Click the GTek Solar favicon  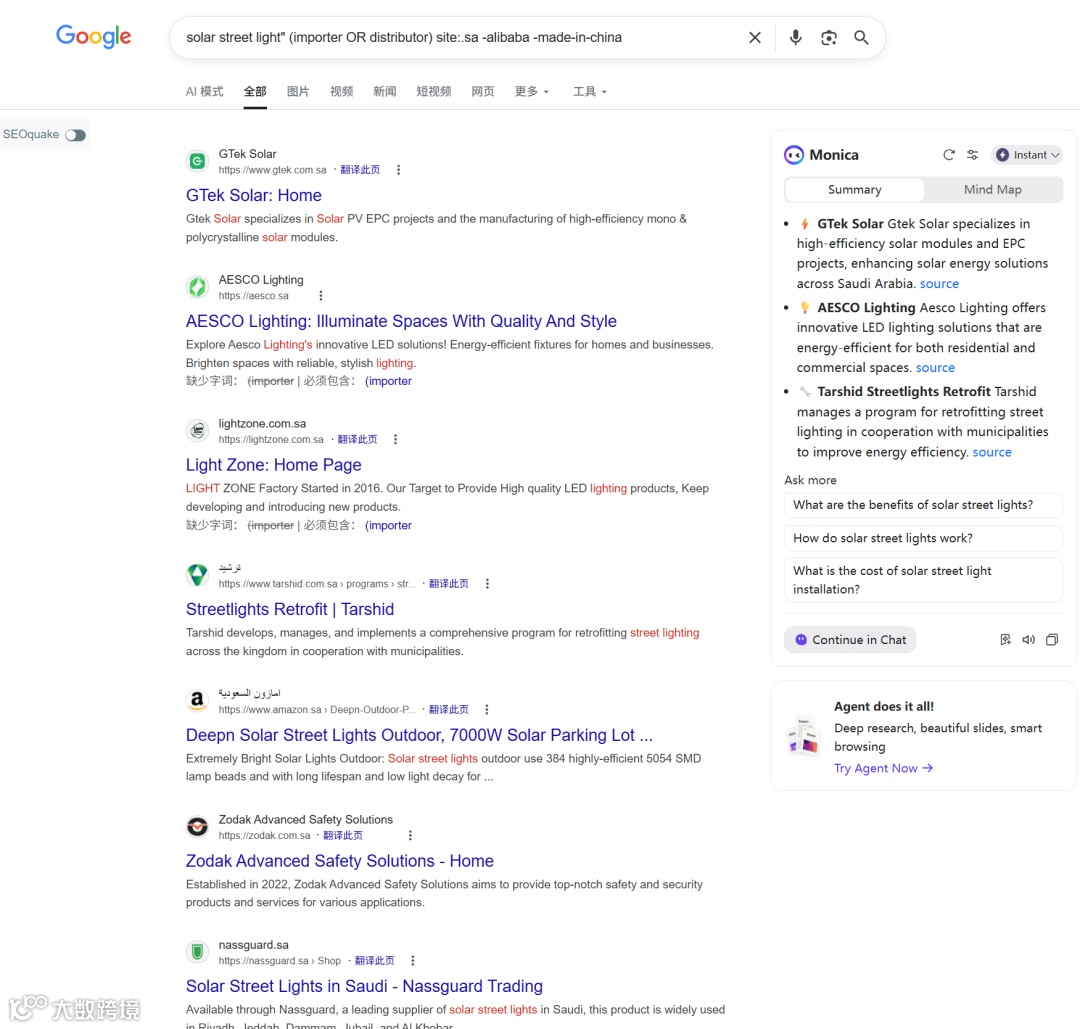pos(198,161)
